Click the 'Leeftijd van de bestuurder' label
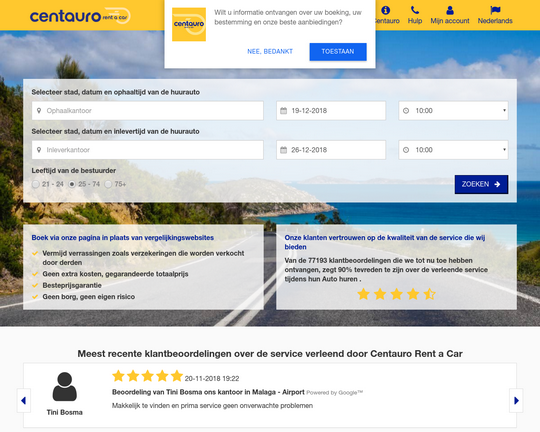 coord(74,171)
